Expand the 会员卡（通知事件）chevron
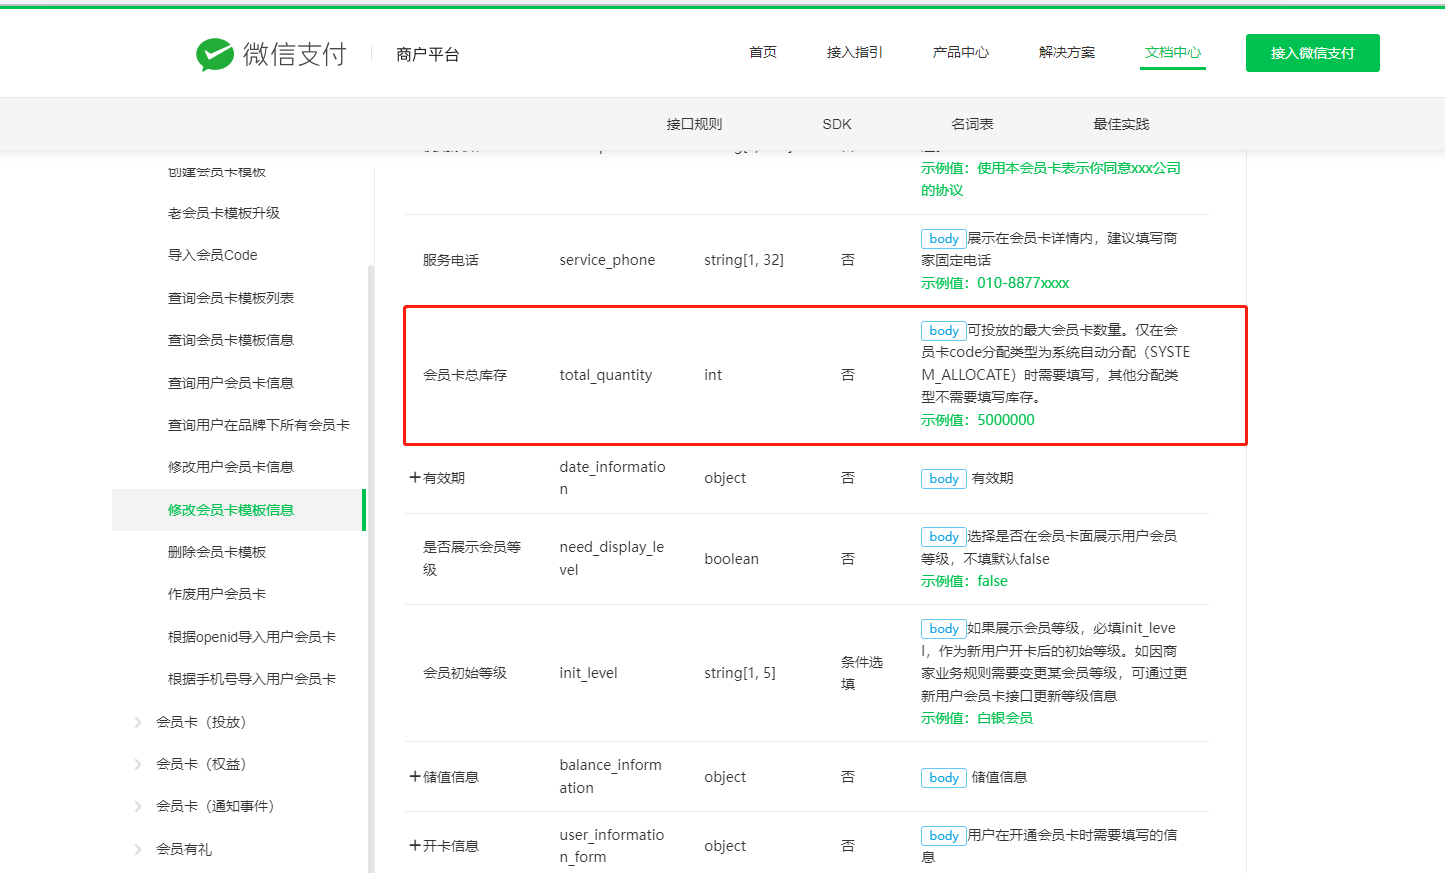Viewport: 1445px width, 873px height. 138,806
